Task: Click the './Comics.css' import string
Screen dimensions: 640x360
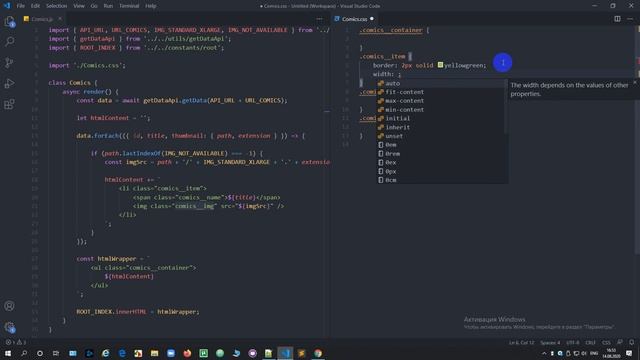Action: pyautogui.click(x=99, y=65)
